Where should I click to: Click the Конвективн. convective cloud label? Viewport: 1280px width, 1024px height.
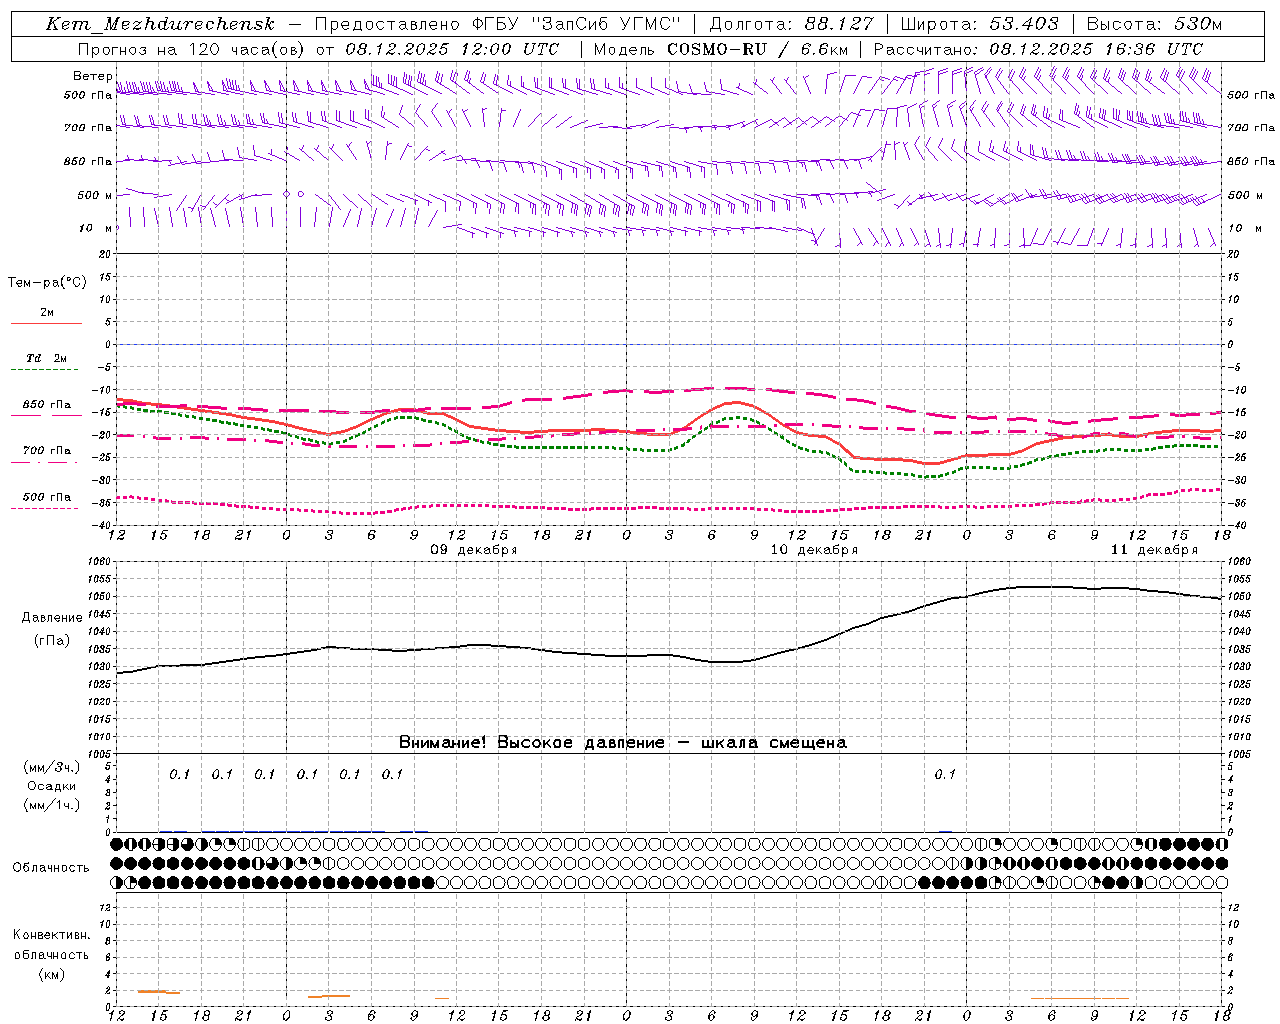[x=51, y=935]
